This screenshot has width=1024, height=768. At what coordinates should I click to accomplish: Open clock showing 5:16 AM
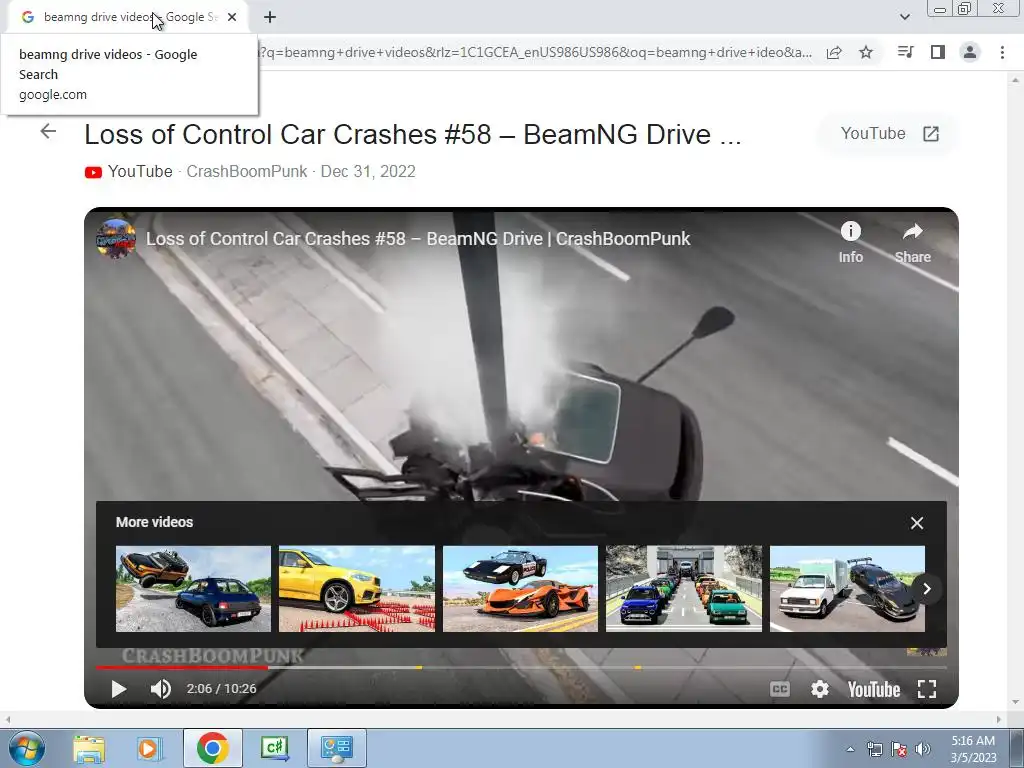(973, 749)
